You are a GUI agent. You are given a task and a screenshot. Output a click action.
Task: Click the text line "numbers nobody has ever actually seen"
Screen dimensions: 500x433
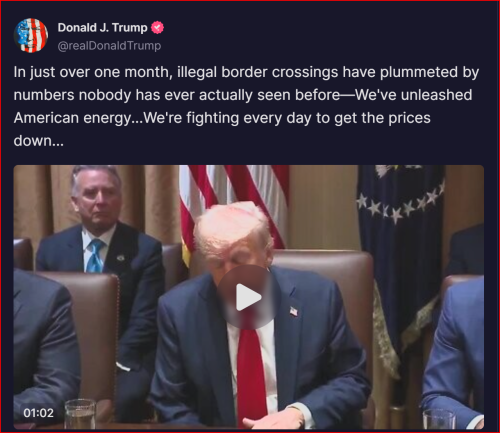tap(243, 95)
